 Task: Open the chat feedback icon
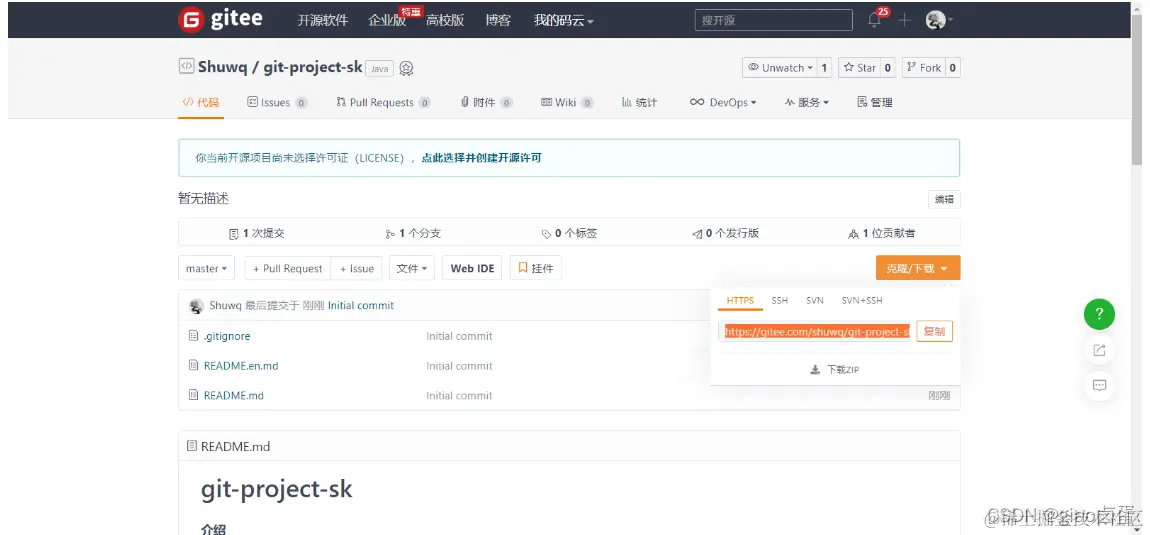coord(1099,385)
